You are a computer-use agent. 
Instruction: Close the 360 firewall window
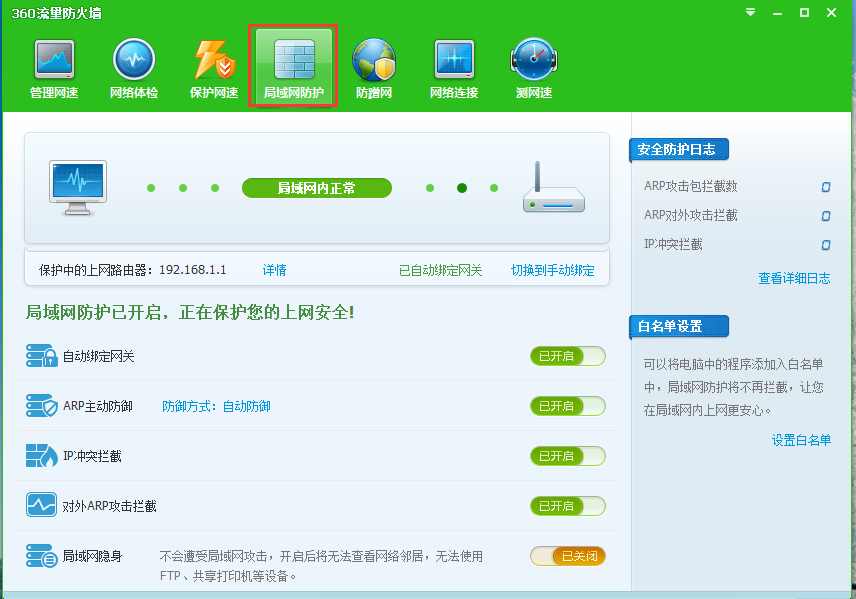(831, 13)
